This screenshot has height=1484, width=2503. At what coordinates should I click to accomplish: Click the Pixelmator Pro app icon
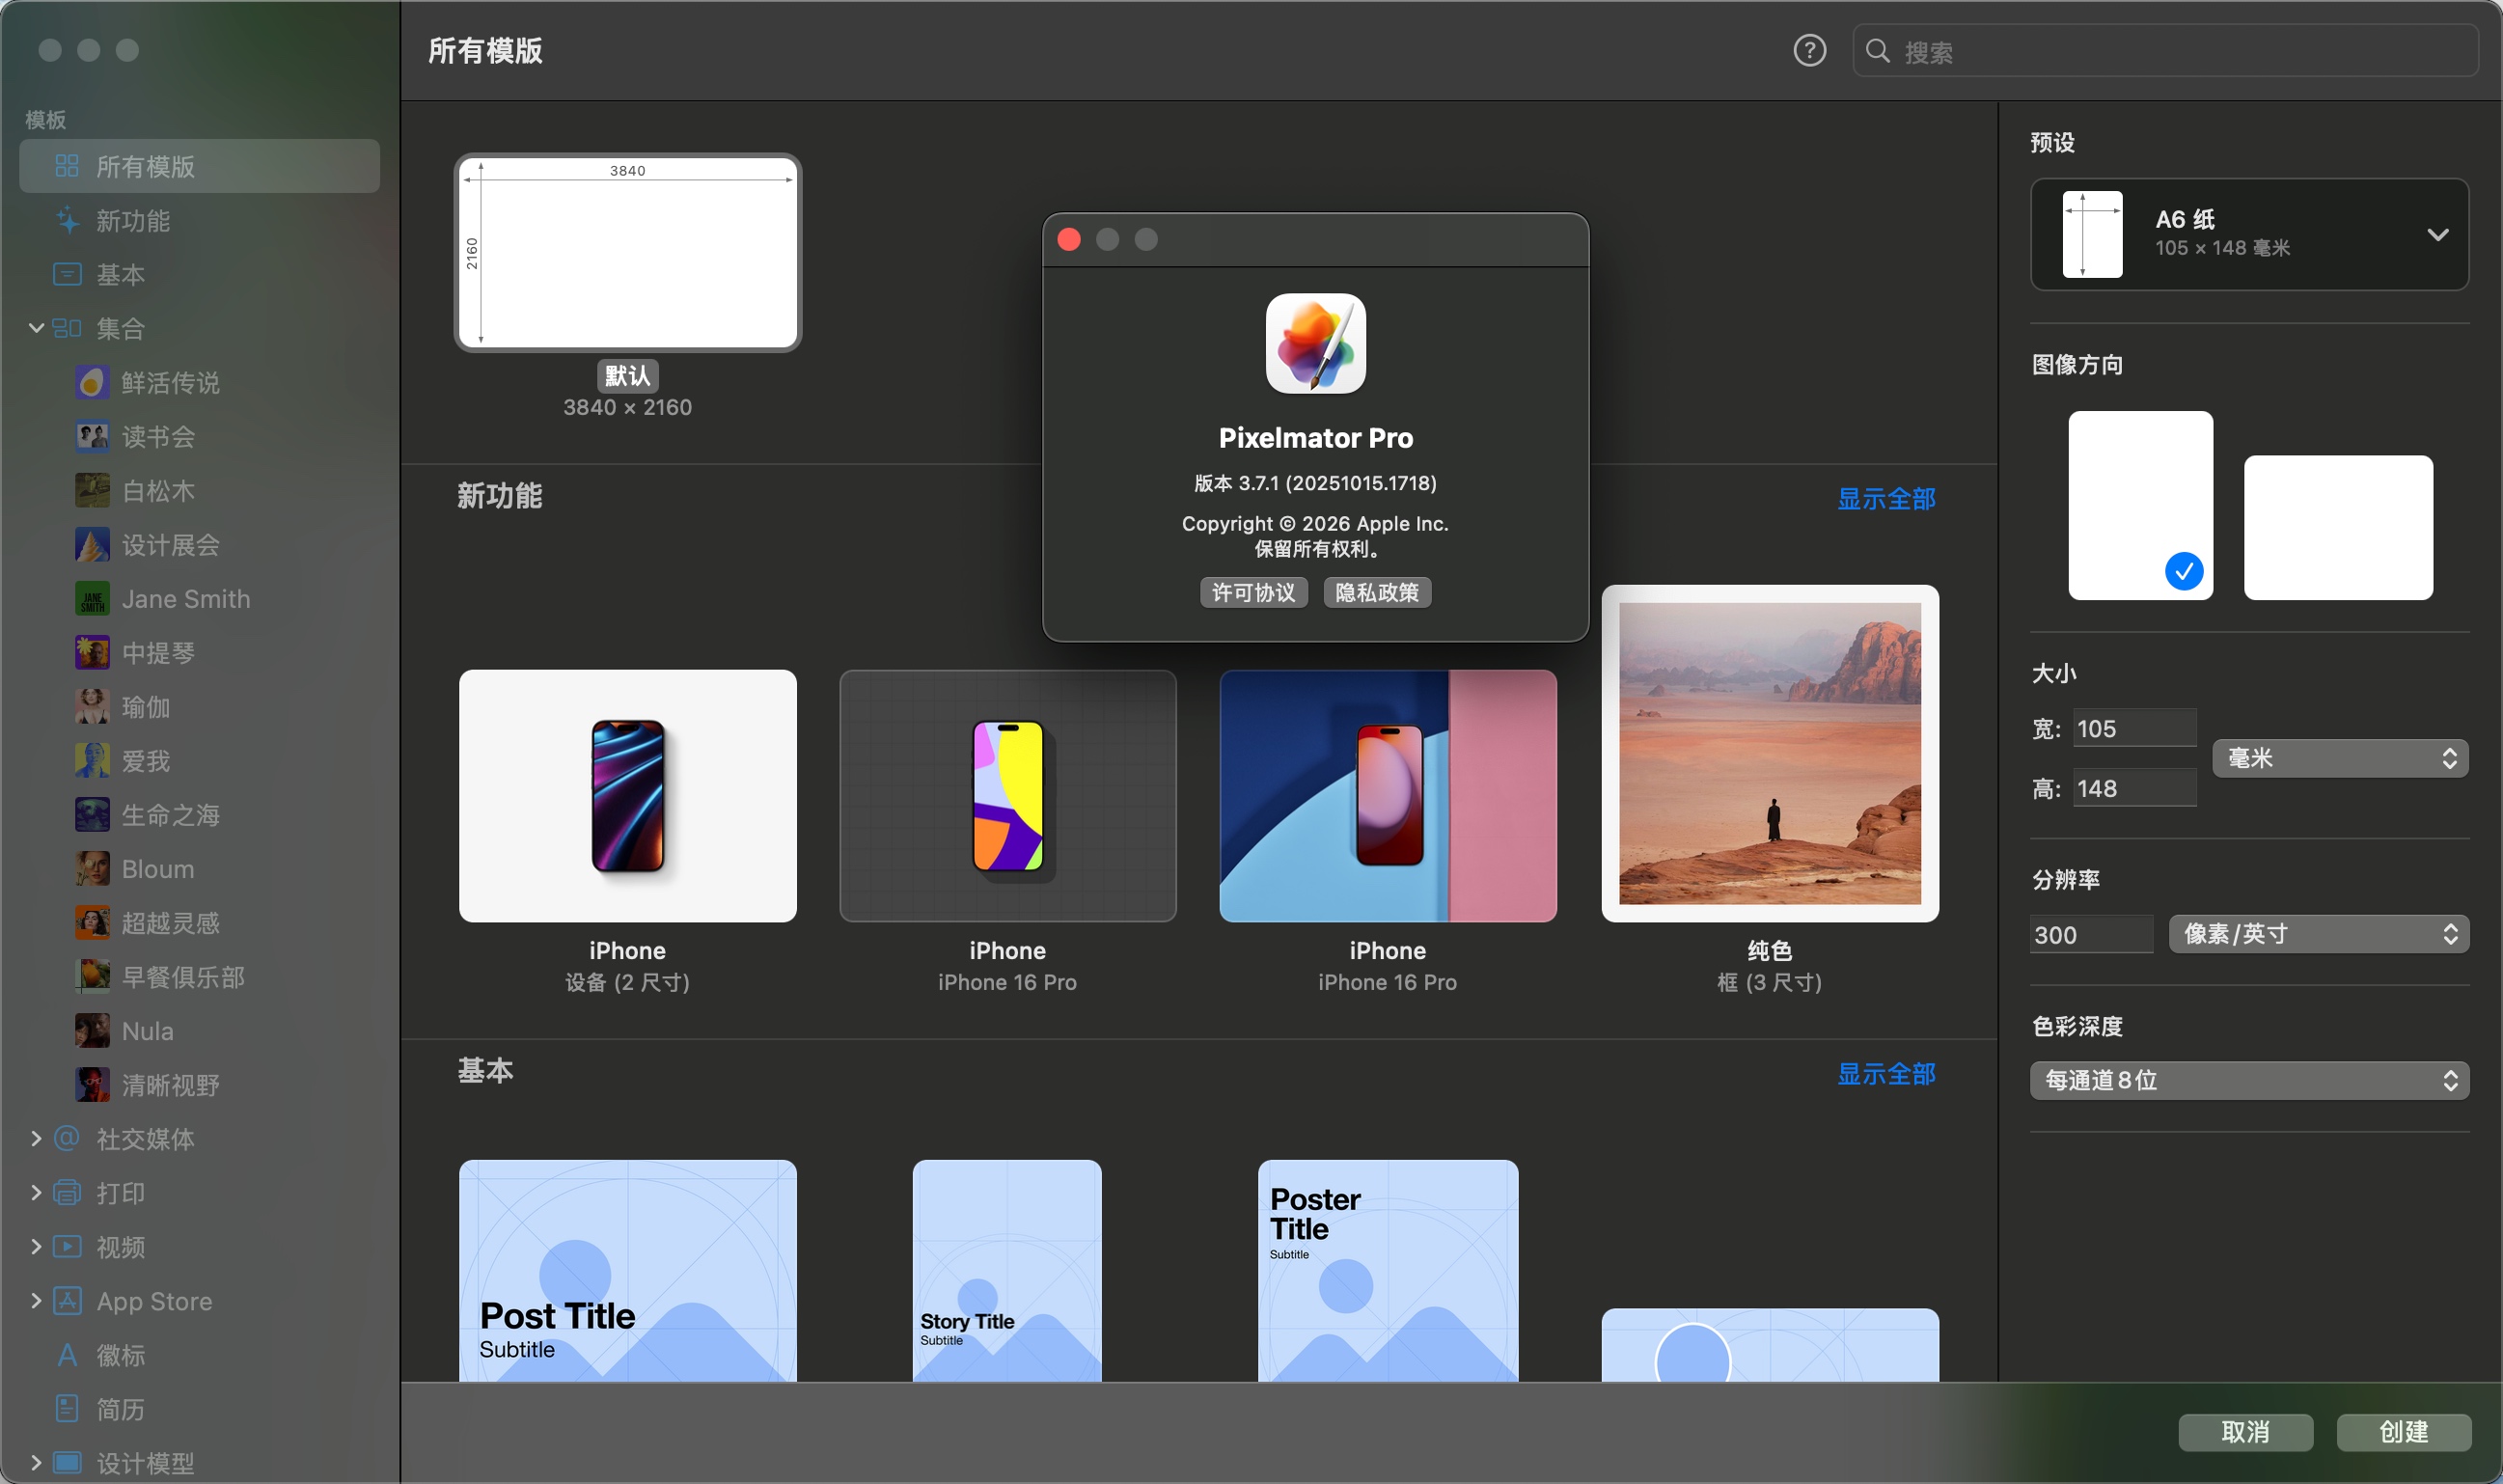[1314, 343]
